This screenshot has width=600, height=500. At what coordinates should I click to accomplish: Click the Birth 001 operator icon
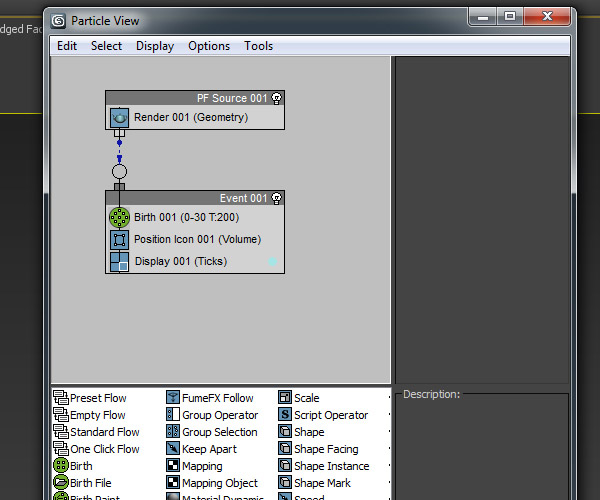(x=119, y=217)
